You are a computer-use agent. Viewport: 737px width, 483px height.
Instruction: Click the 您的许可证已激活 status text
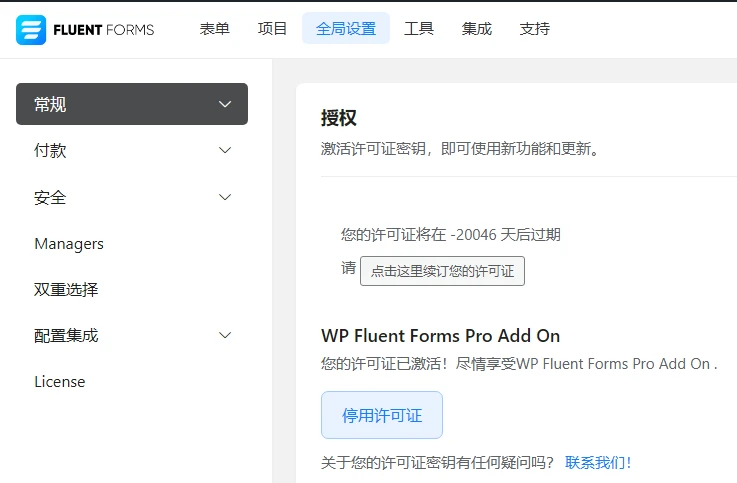(x=519, y=364)
